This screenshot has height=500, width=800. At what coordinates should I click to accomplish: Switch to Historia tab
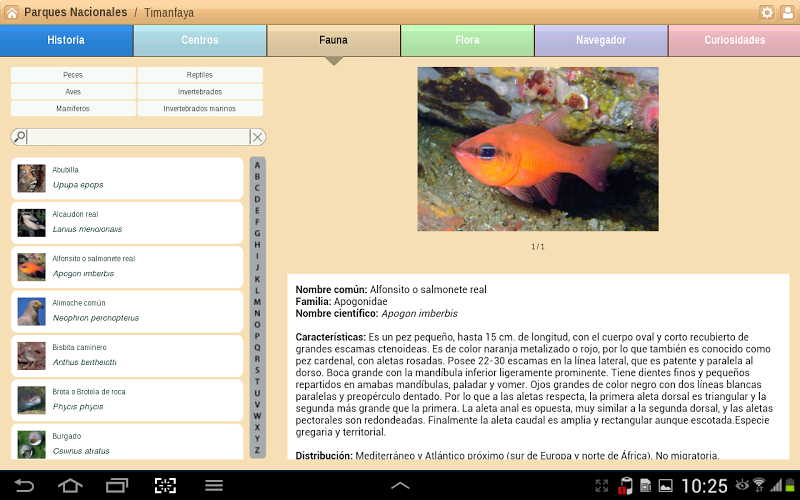coord(66,40)
